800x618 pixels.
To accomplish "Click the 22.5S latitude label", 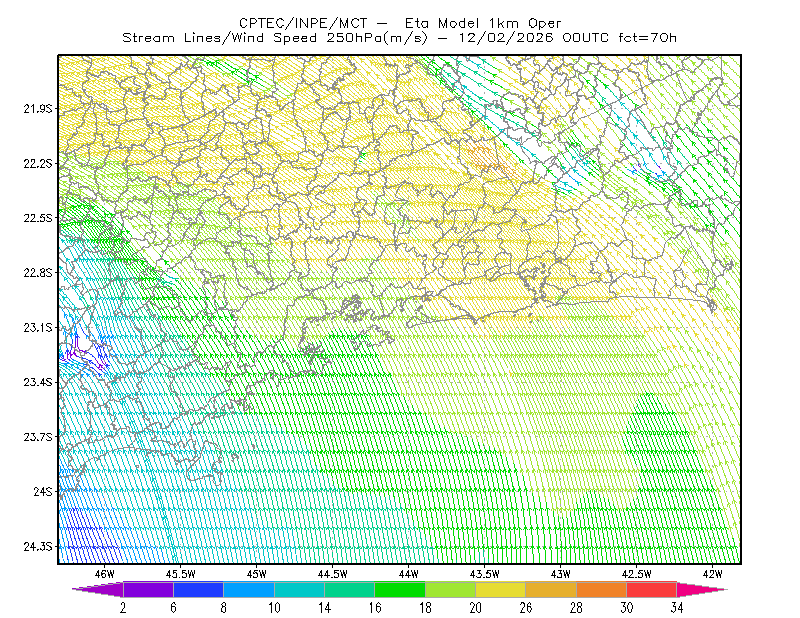I will click(38, 218).
